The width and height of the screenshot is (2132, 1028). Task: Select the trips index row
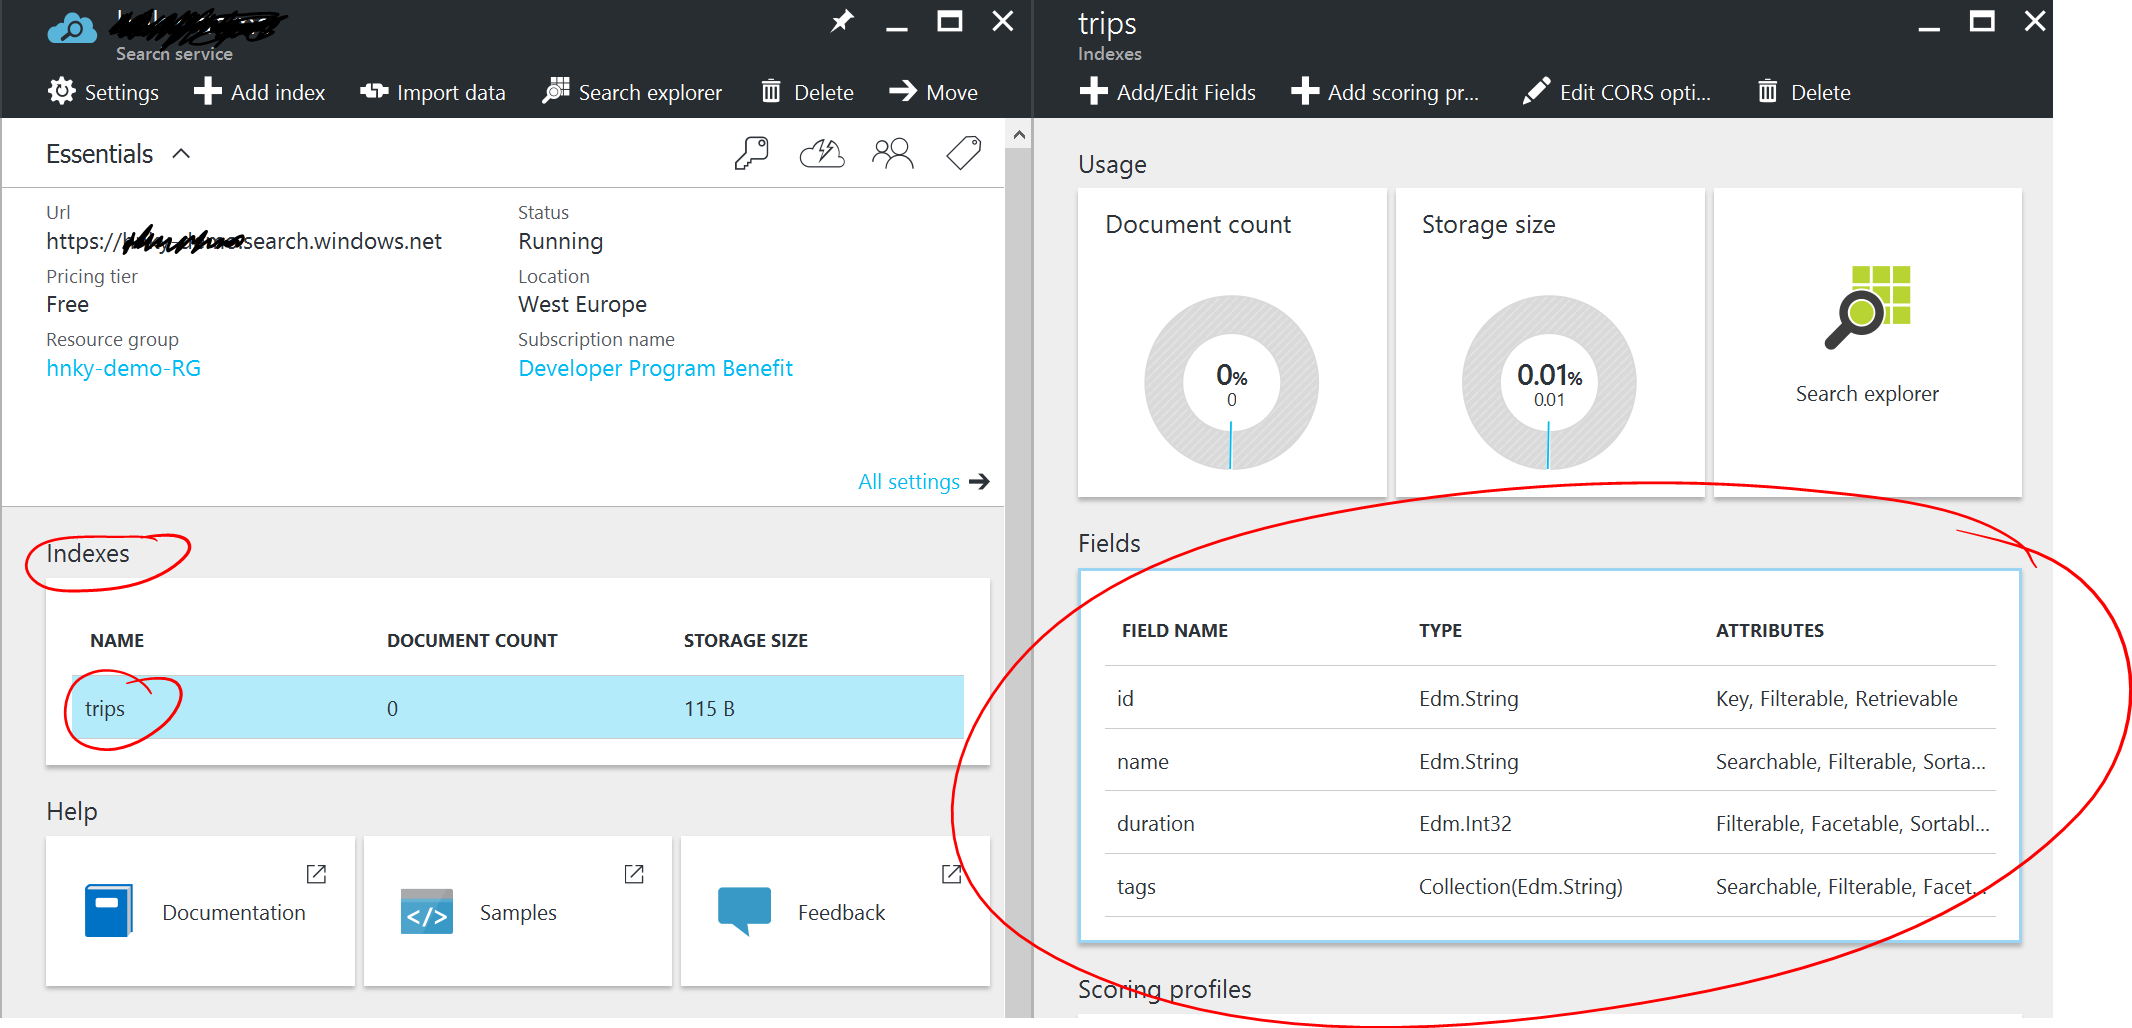[x=517, y=707]
